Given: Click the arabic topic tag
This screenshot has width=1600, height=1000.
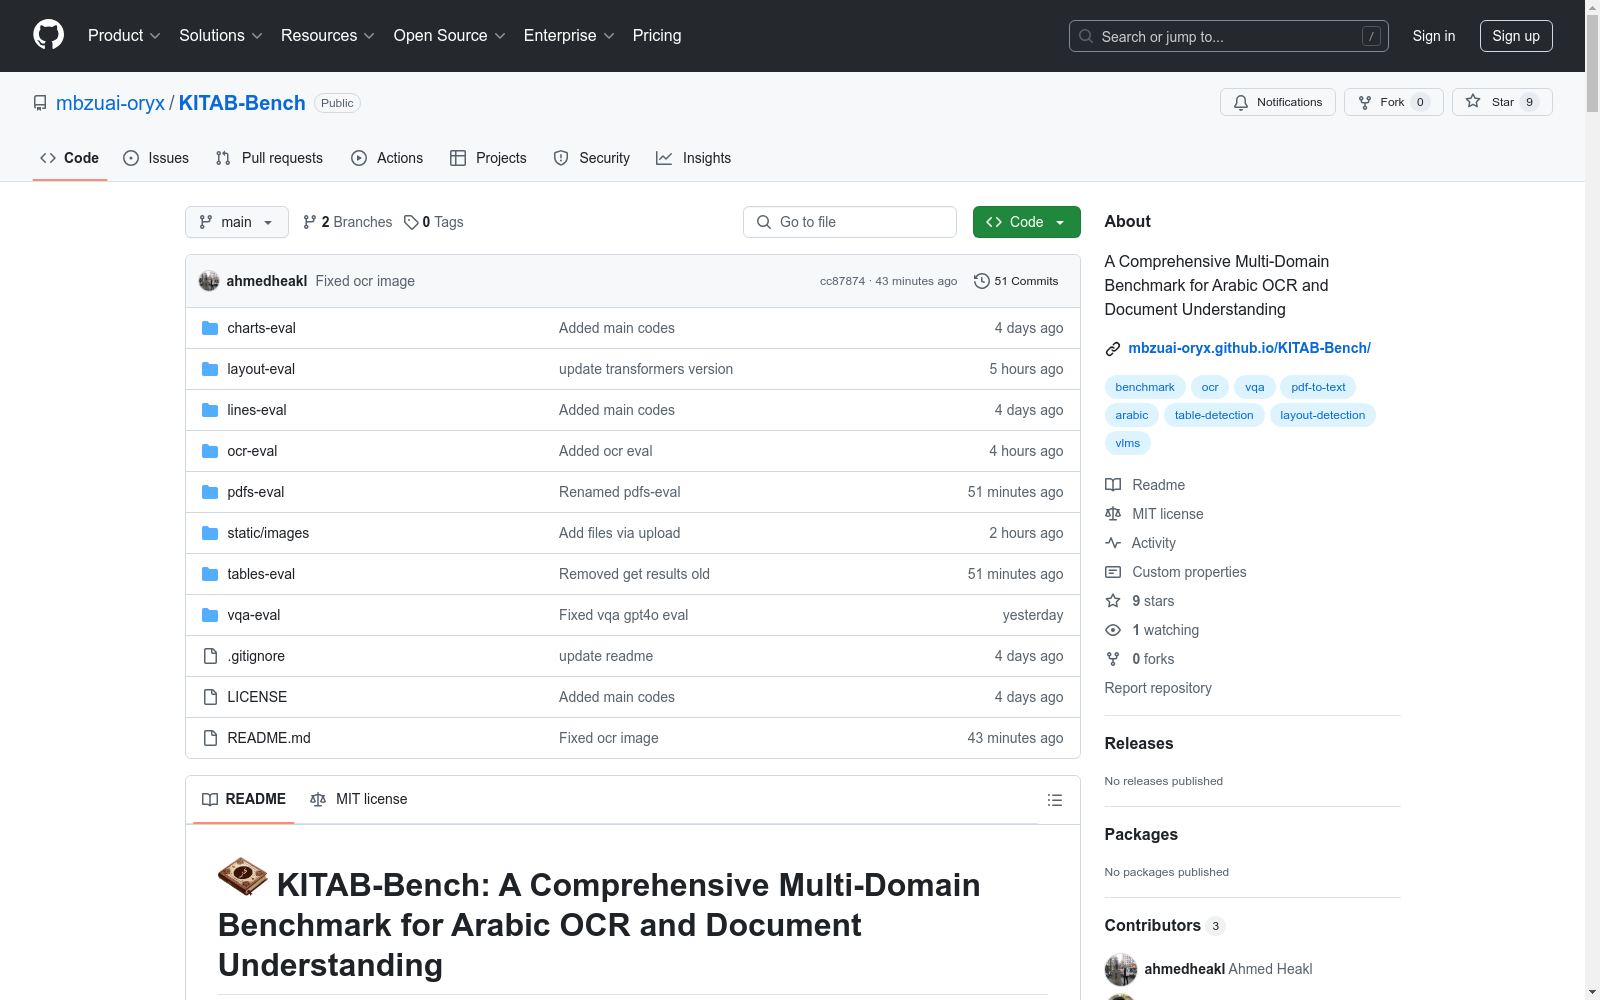Looking at the screenshot, I should (1132, 415).
